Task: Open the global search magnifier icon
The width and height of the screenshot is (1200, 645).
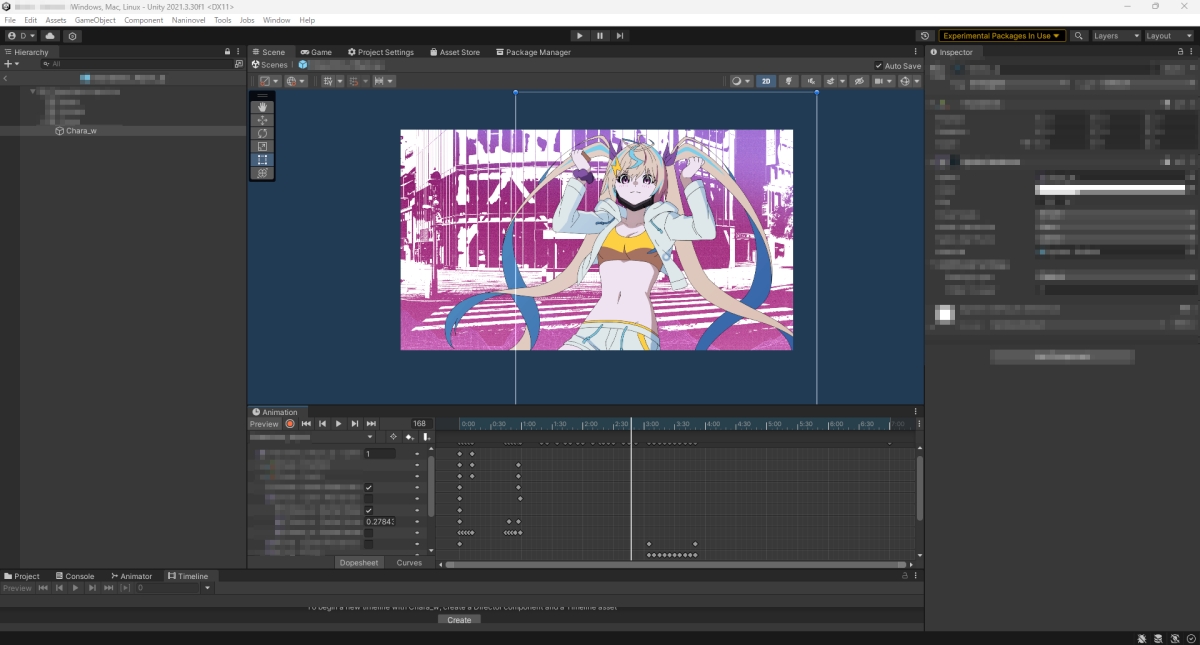Action: 1079,36
